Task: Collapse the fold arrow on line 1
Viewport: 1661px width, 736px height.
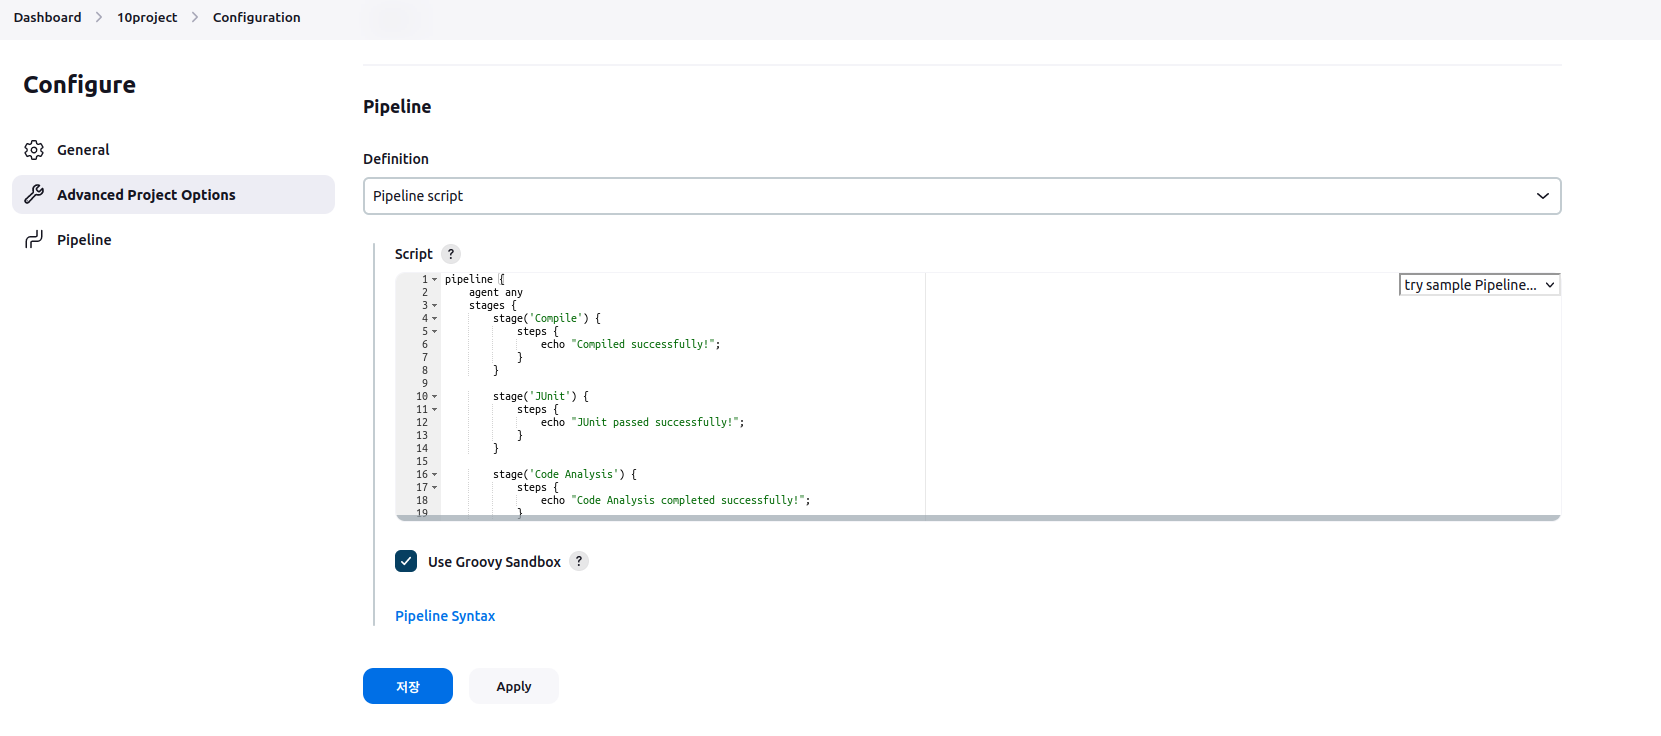Action: click(434, 280)
